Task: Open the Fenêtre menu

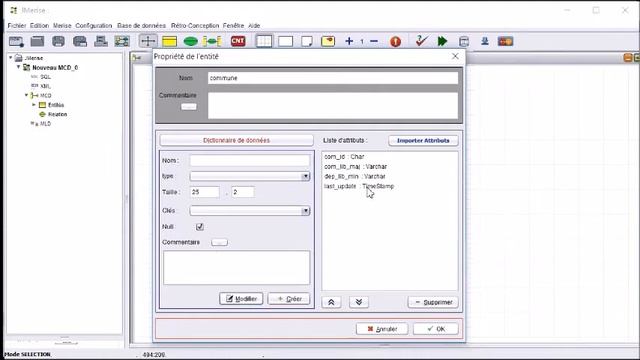Action: 233,25
